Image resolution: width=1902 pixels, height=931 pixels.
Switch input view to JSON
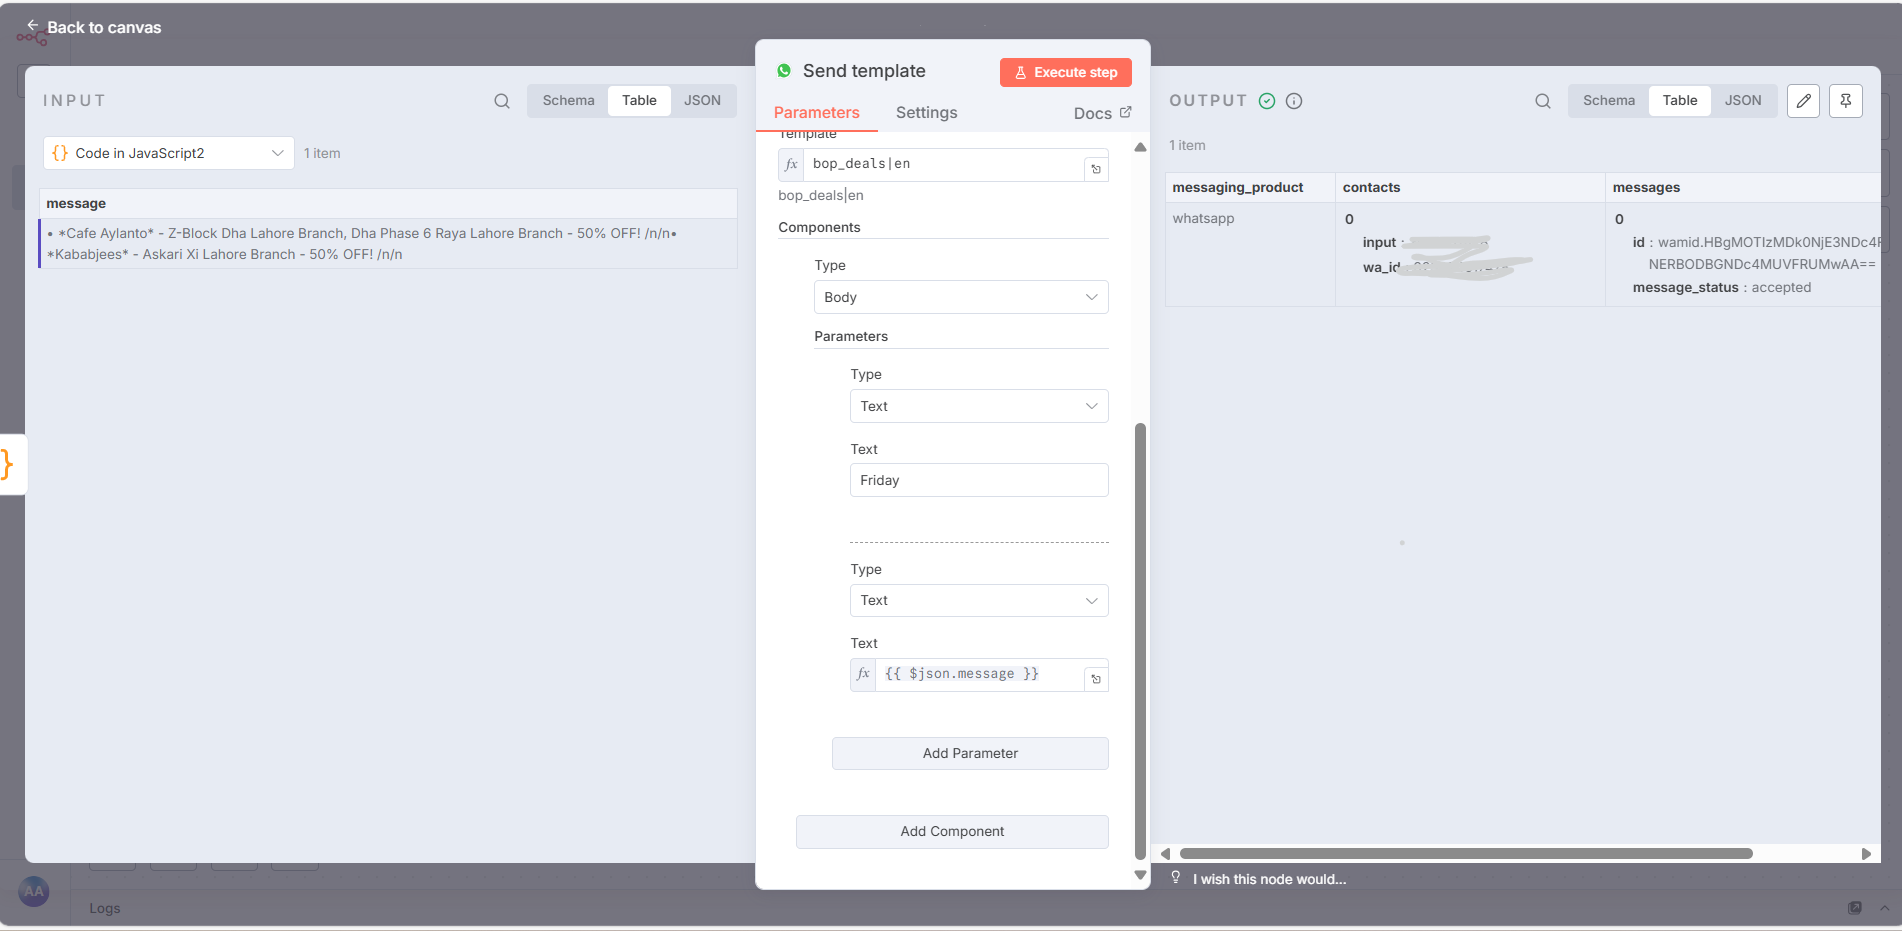pos(702,101)
